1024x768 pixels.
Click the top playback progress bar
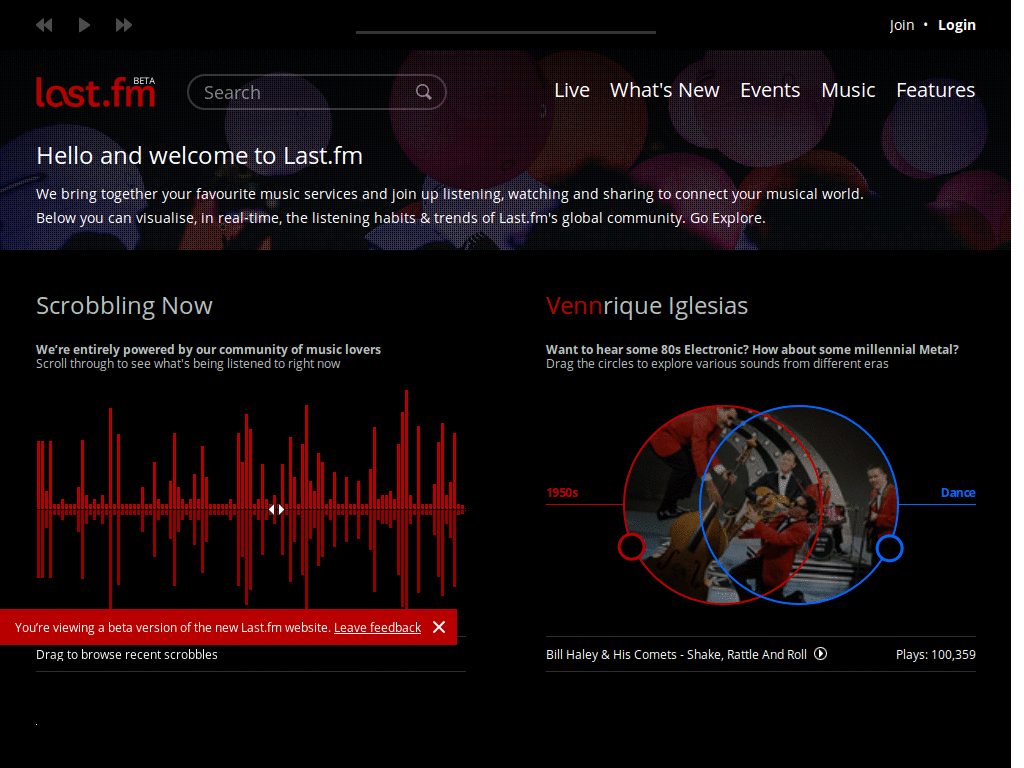pyautogui.click(x=505, y=33)
